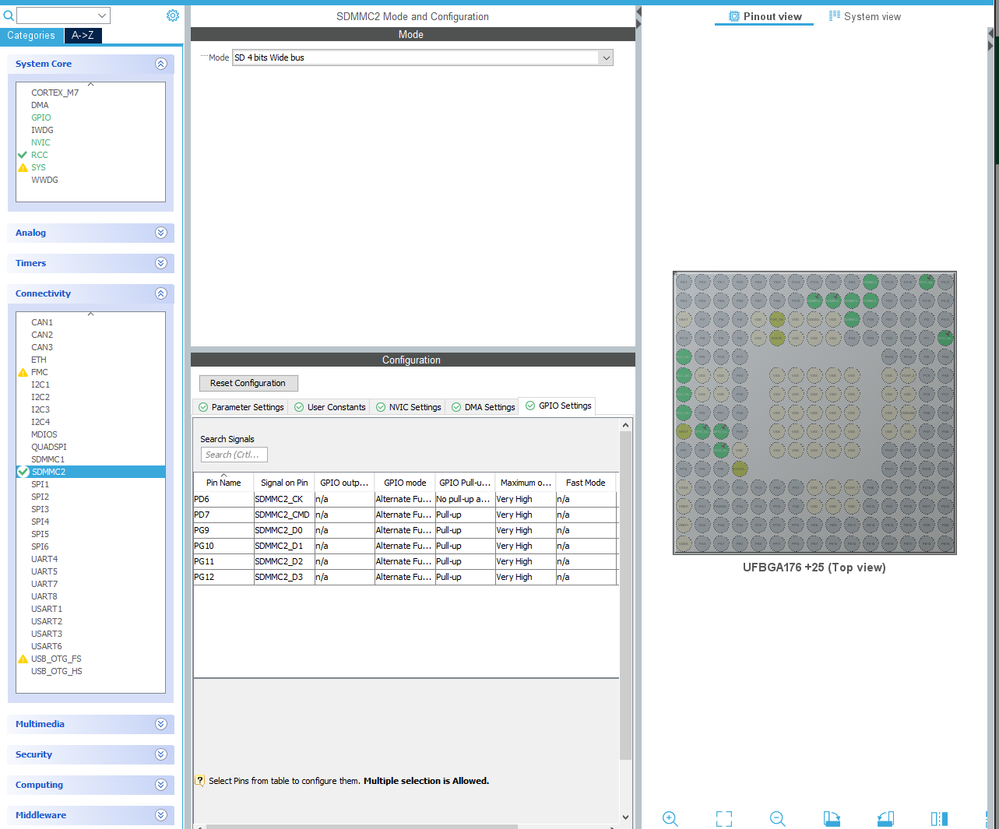Image resolution: width=999 pixels, height=829 pixels.
Task: Expand the Timers category
Action: (x=161, y=263)
